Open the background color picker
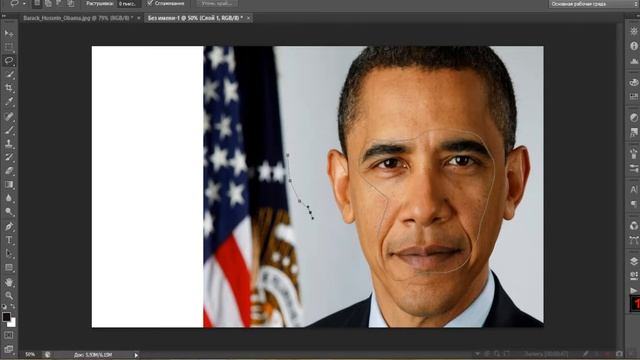Viewport: 640px width, 360px height. tap(12, 323)
